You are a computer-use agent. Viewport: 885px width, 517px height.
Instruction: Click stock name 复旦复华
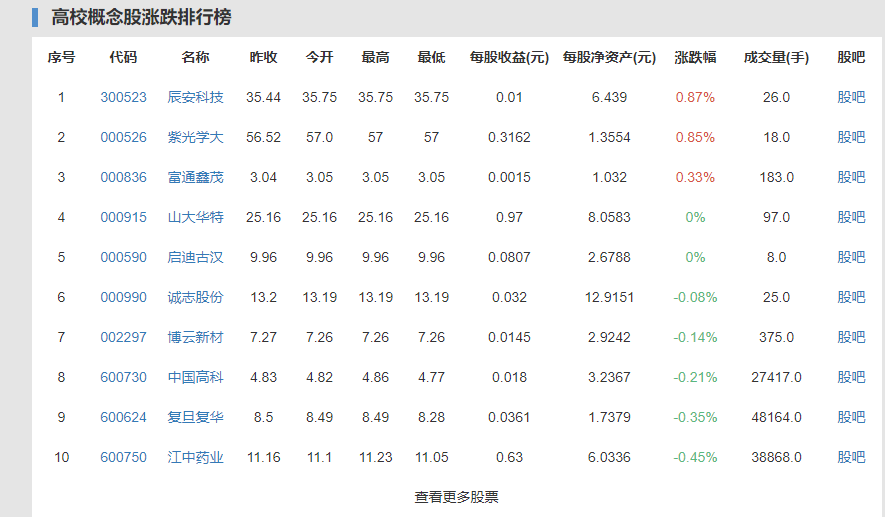[x=195, y=417]
